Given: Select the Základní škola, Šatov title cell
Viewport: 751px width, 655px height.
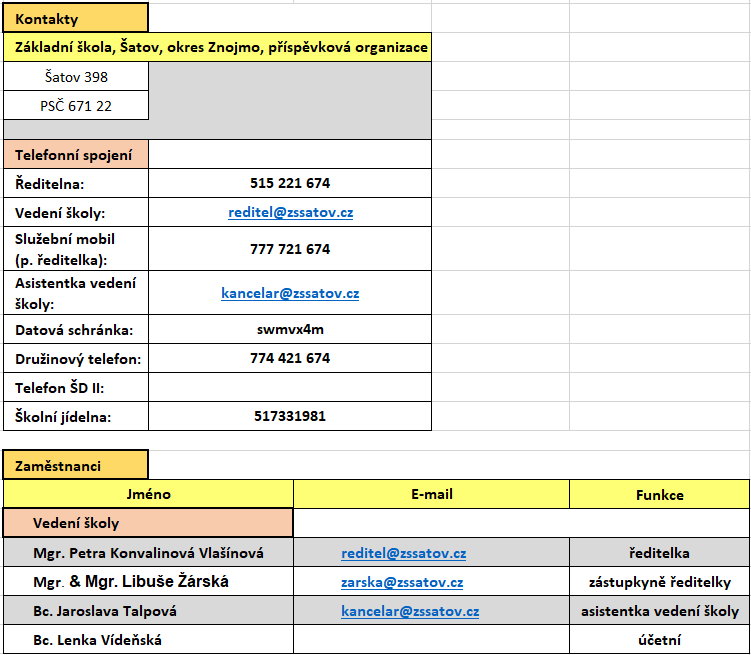Looking at the screenshot, I should point(217,47).
